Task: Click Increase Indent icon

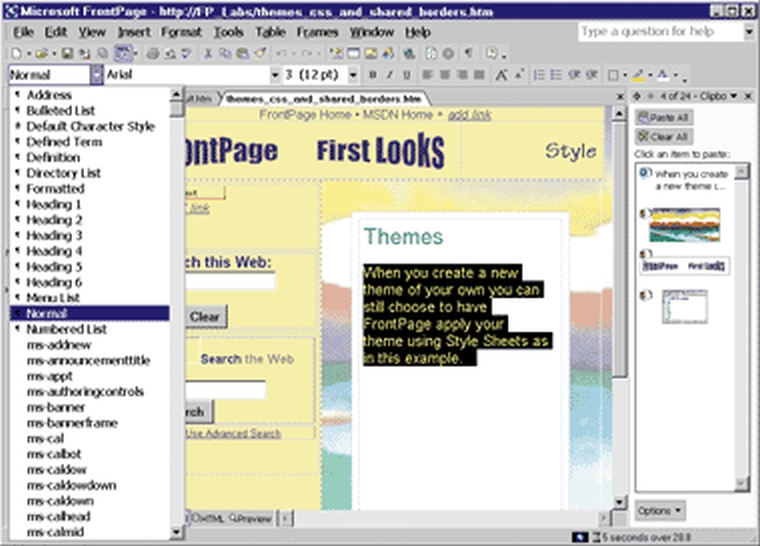Action: point(592,75)
